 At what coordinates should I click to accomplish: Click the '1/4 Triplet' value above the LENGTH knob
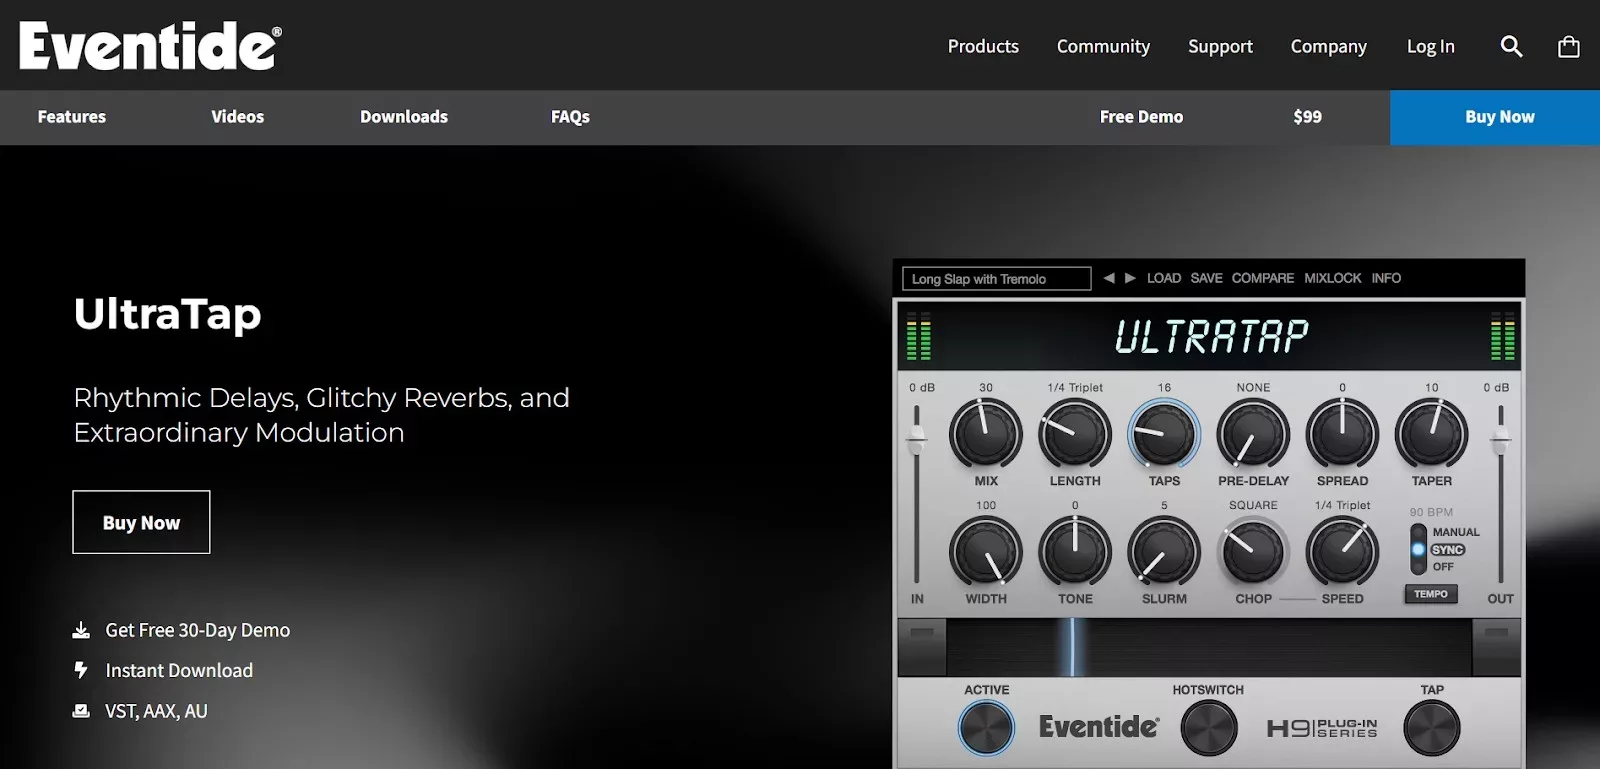pyautogui.click(x=1075, y=387)
